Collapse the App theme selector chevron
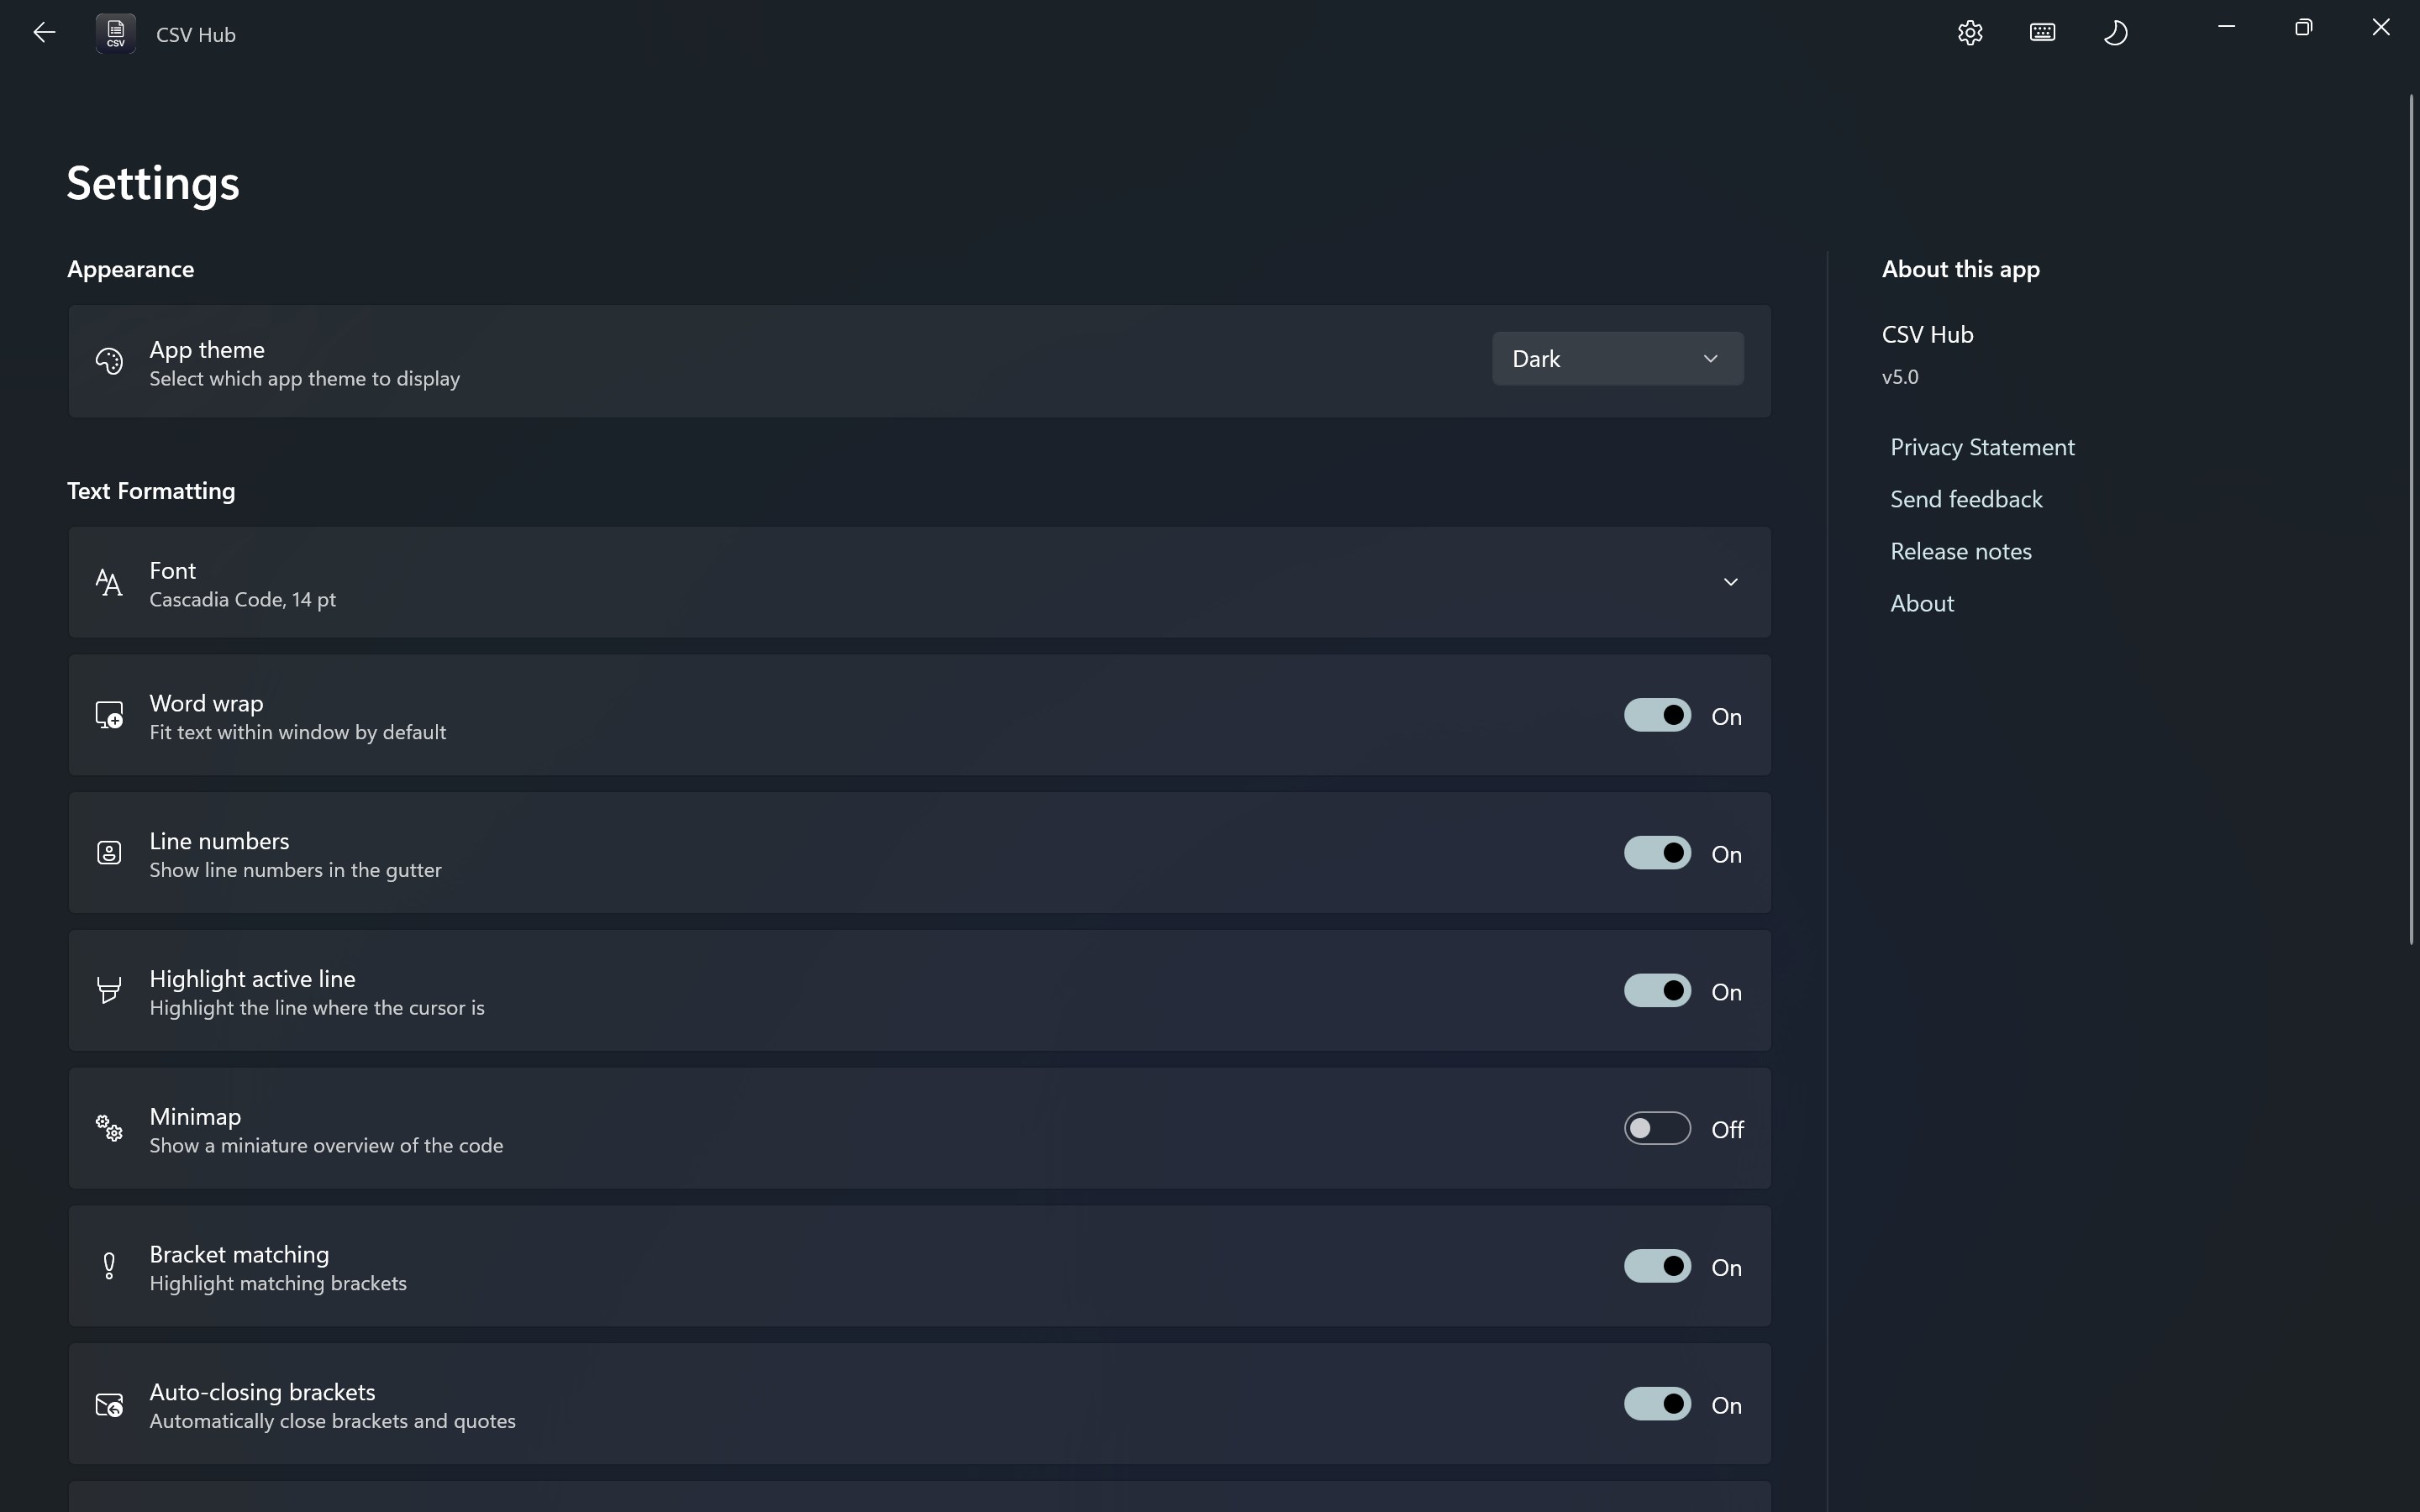The height and width of the screenshot is (1512, 2420). pyautogui.click(x=1710, y=358)
